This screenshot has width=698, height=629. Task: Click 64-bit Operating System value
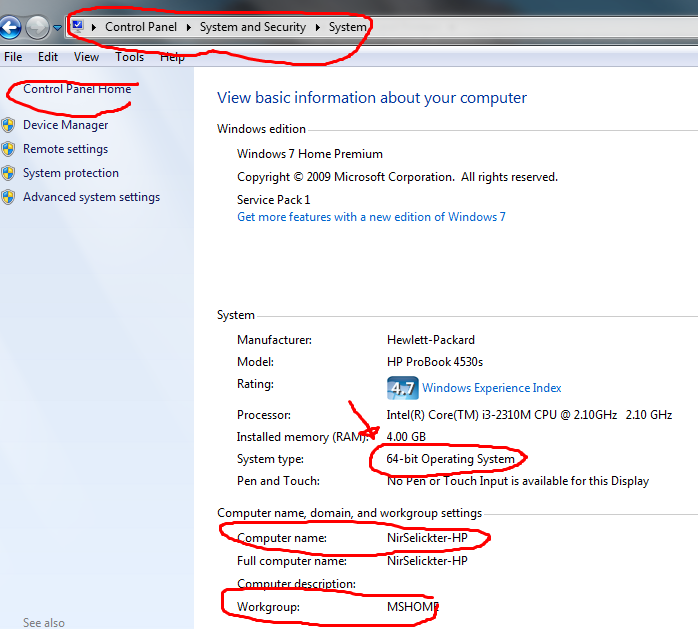pyautogui.click(x=450, y=459)
